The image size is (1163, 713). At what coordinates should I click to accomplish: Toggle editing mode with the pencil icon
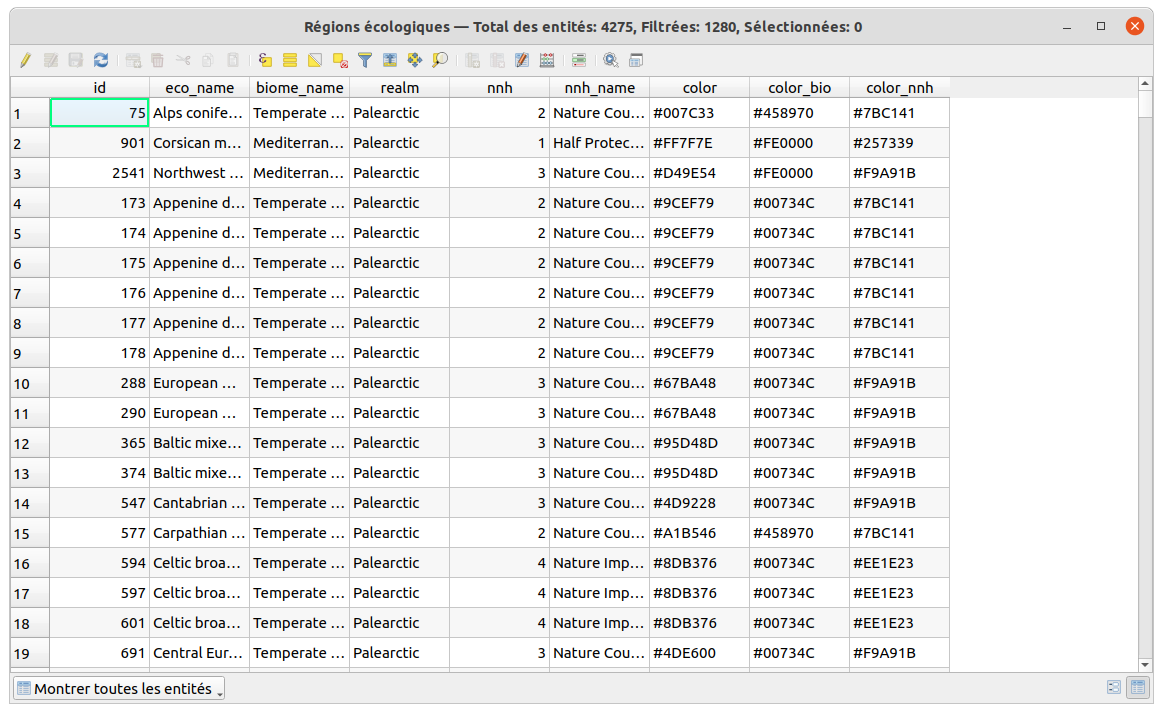(26, 60)
